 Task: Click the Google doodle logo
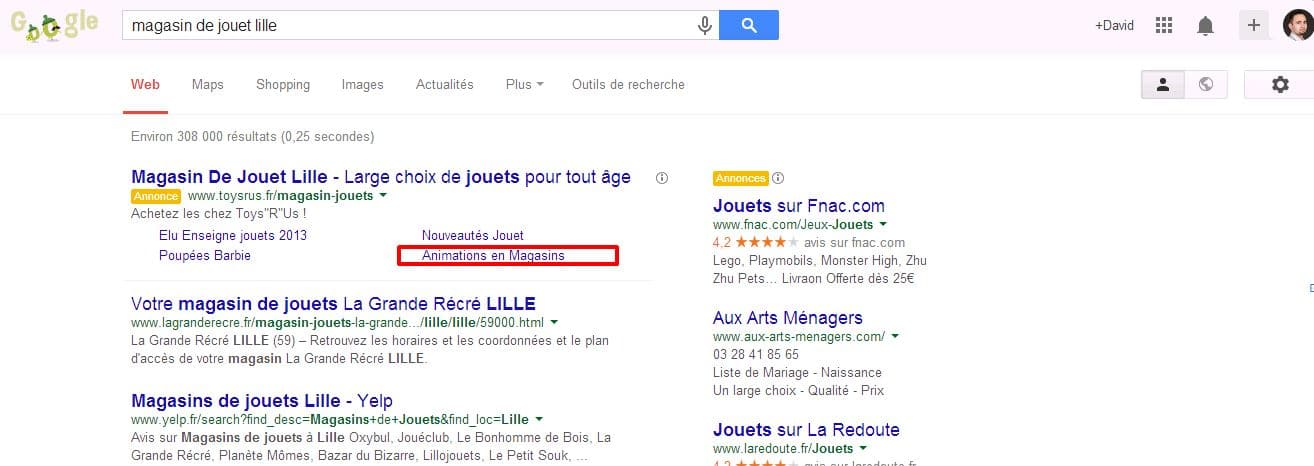click(x=54, y=25)
